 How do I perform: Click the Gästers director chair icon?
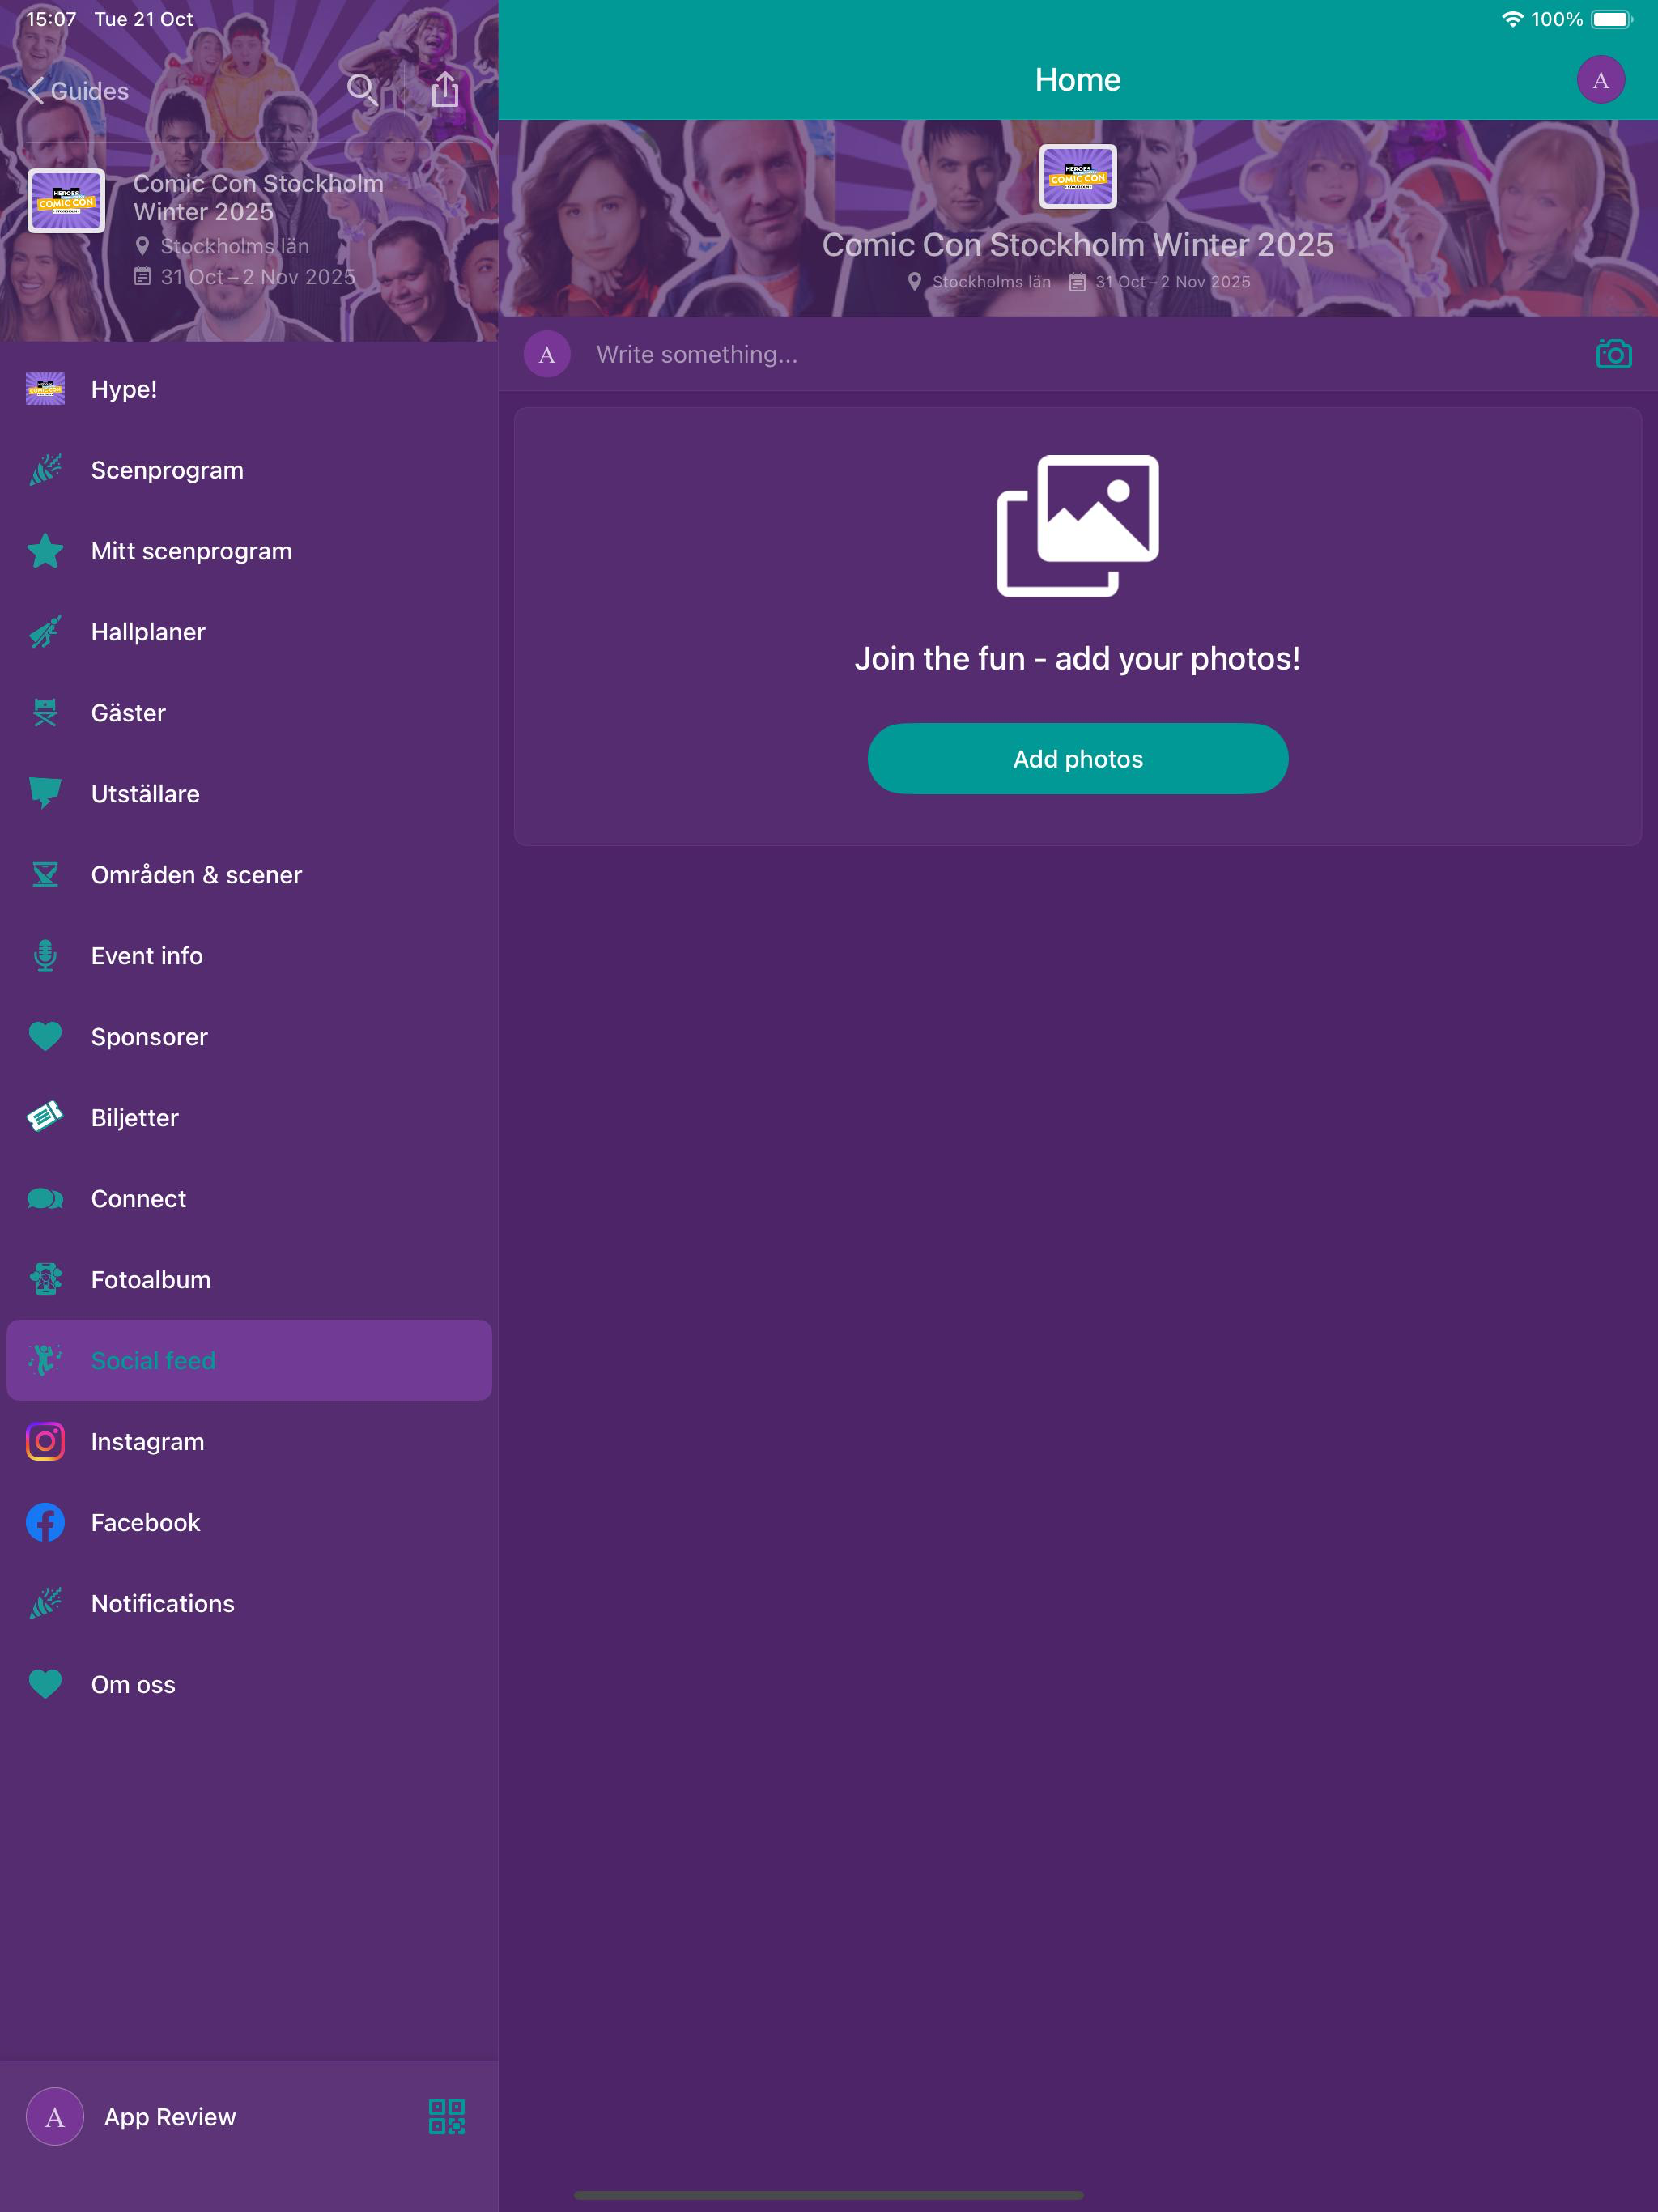[45, 713]
